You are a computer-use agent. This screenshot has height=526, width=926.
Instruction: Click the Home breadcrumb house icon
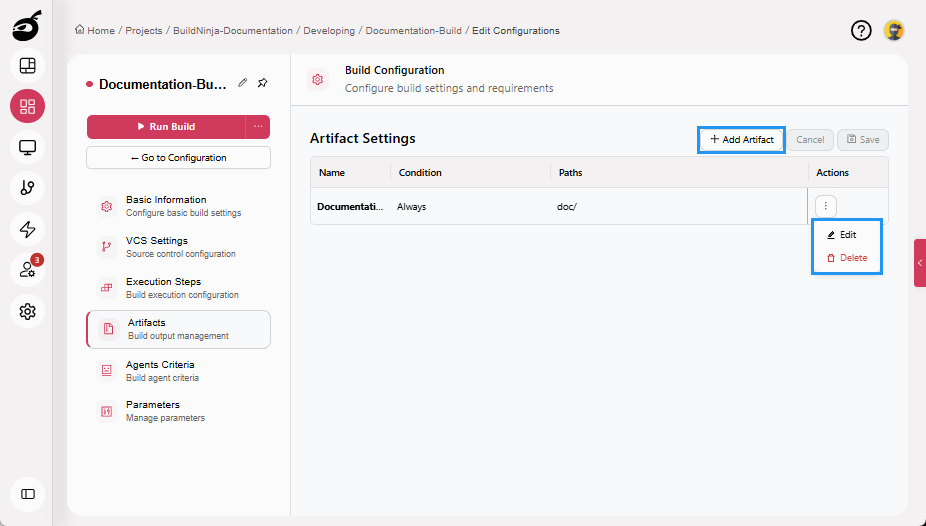79,30
